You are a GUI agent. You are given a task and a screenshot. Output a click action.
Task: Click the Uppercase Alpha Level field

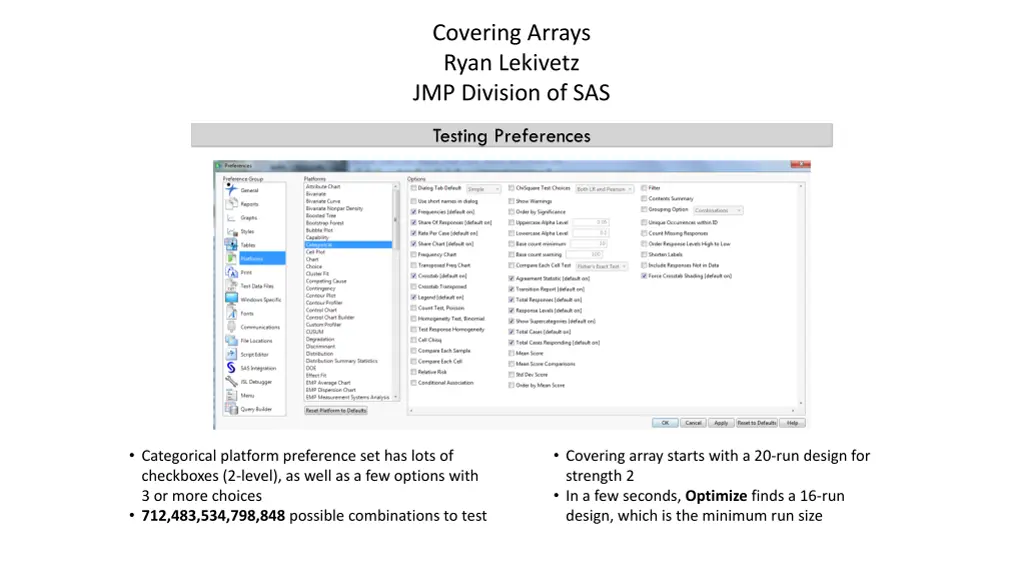point(590,223)
